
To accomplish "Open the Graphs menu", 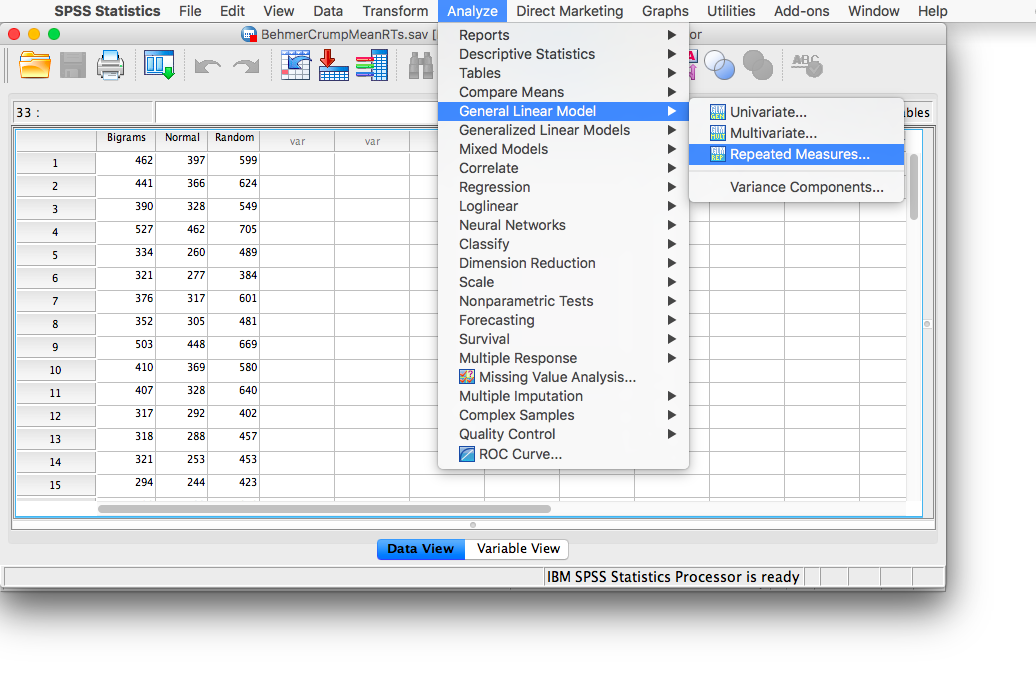I will point(665,11).
